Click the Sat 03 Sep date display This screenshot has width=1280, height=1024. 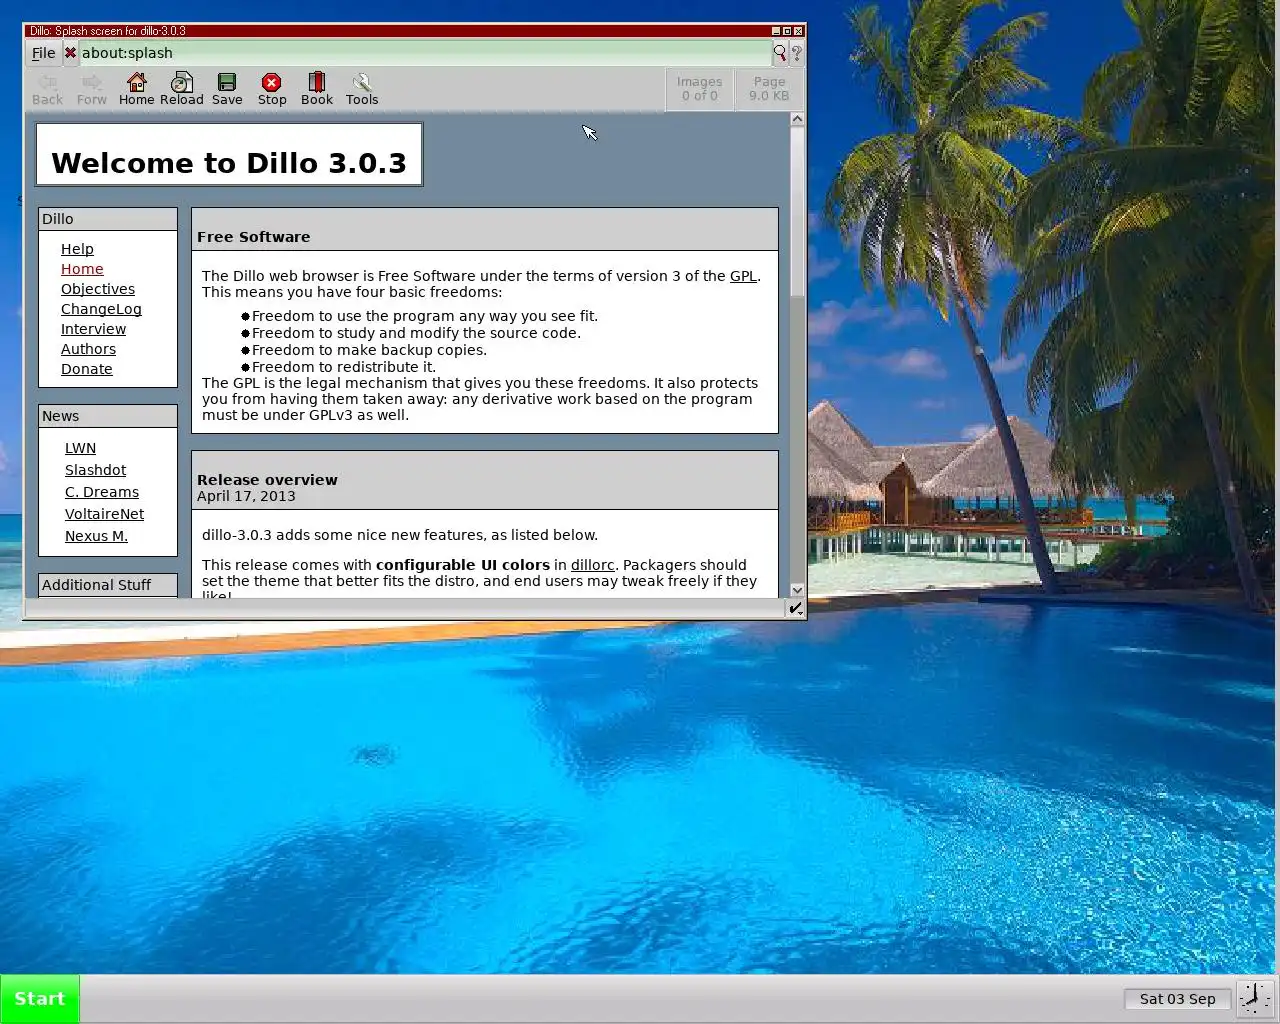point(1177,999)
